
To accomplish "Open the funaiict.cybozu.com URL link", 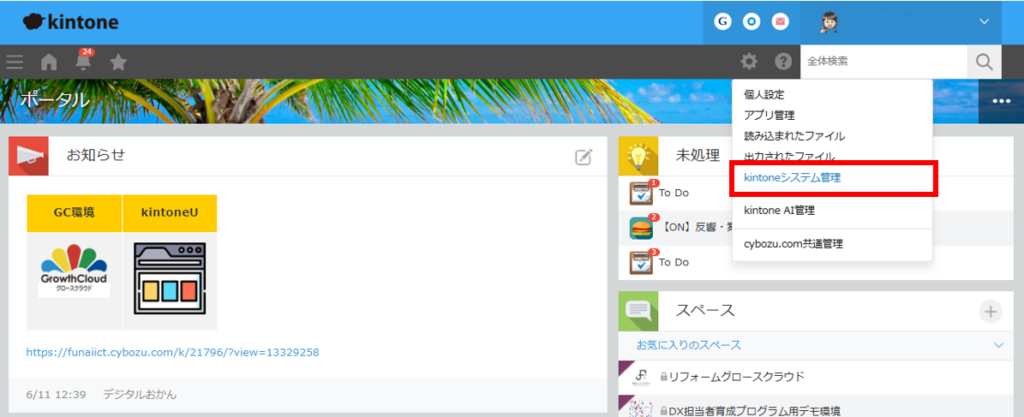I will point(172,353).
